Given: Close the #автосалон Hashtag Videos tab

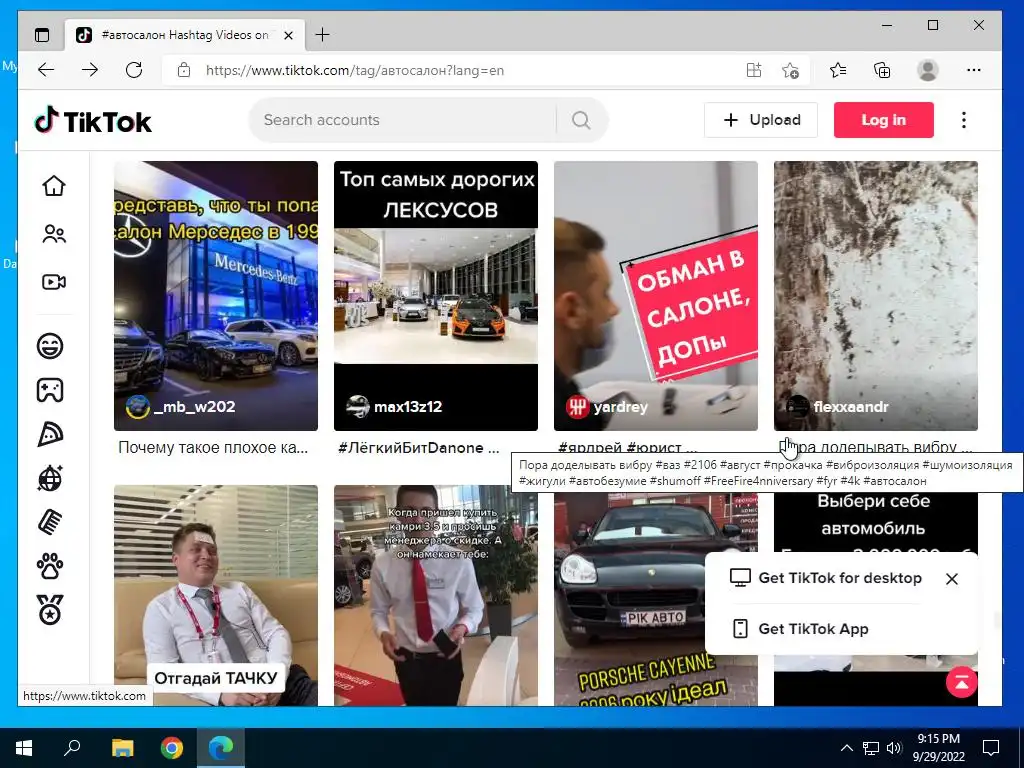Looking at the screenshot, I should click(x=288, y=35).
